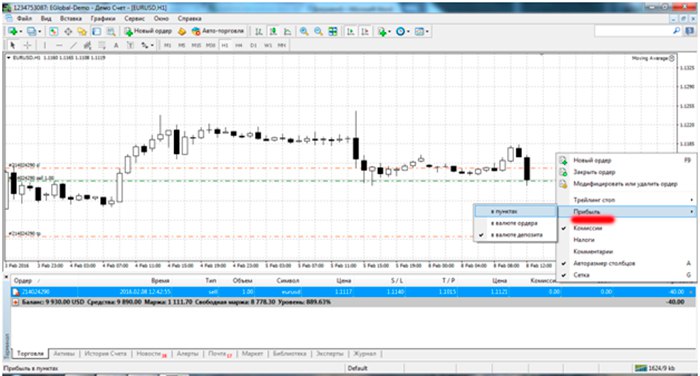
Task: Click the Default profile status bar entry
Action: pyautogui.click(x=358, y=368)
